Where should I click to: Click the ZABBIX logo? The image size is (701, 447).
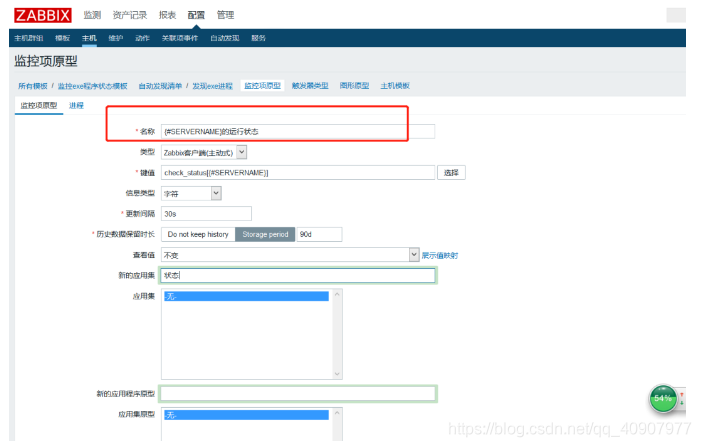(x=42, y=15)
